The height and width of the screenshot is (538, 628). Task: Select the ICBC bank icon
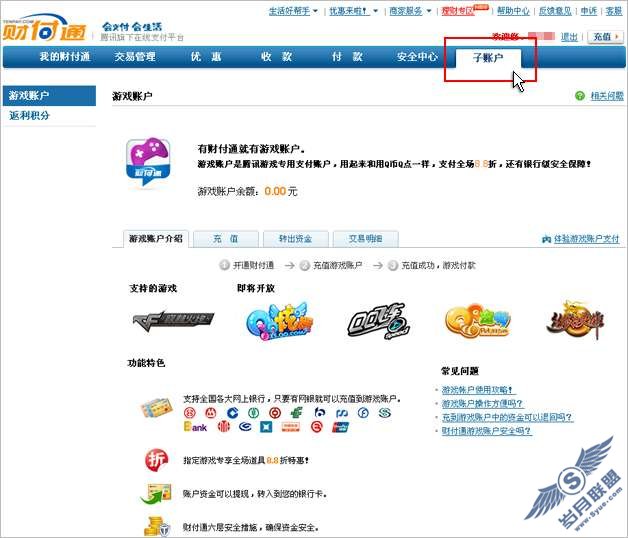coord(189,413)
